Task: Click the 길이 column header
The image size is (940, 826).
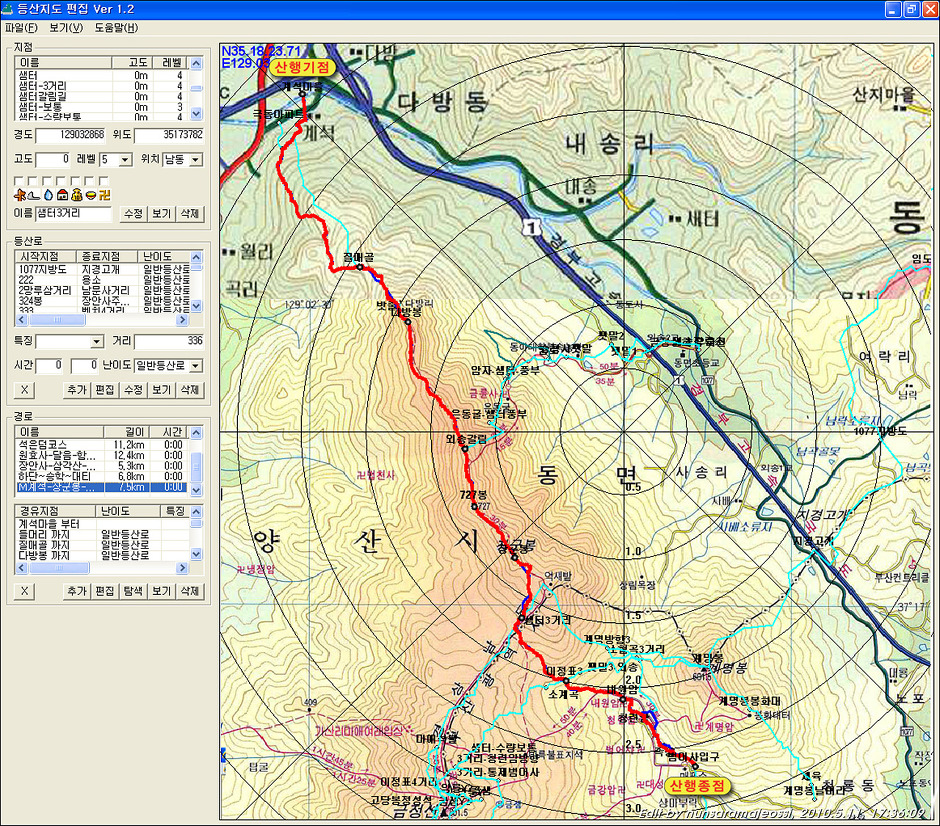Action: 126,432
